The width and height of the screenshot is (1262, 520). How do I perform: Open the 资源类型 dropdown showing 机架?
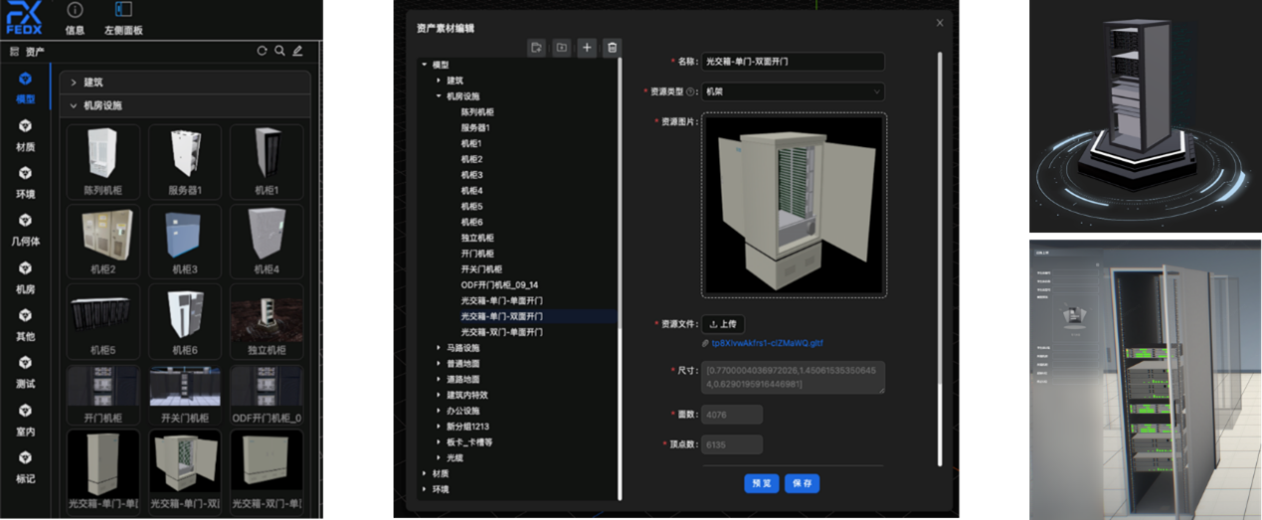(x=792, y=92)
